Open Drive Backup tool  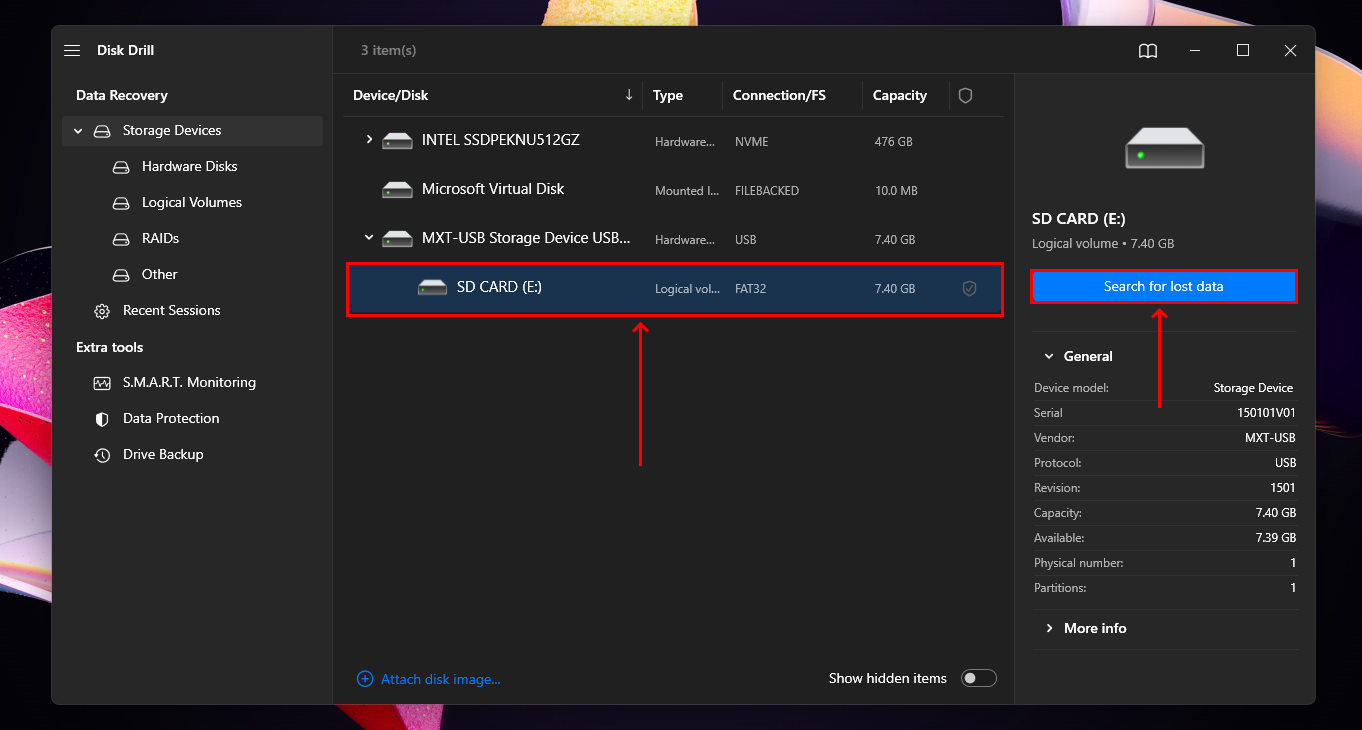[x=163, y=454]
